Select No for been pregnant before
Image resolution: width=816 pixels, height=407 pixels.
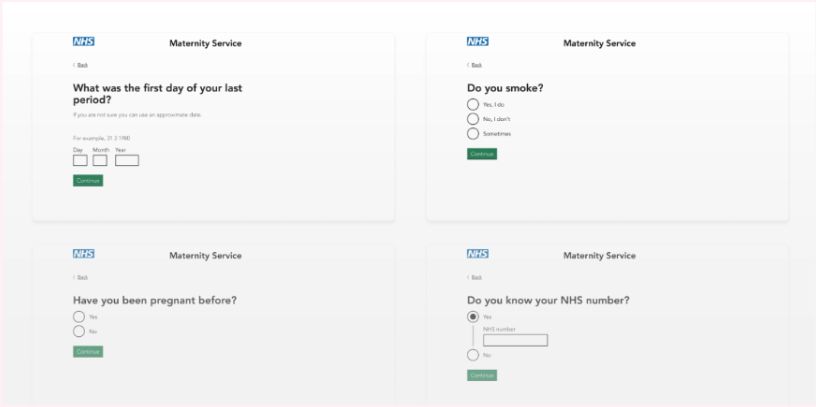[x=79, y=331]
